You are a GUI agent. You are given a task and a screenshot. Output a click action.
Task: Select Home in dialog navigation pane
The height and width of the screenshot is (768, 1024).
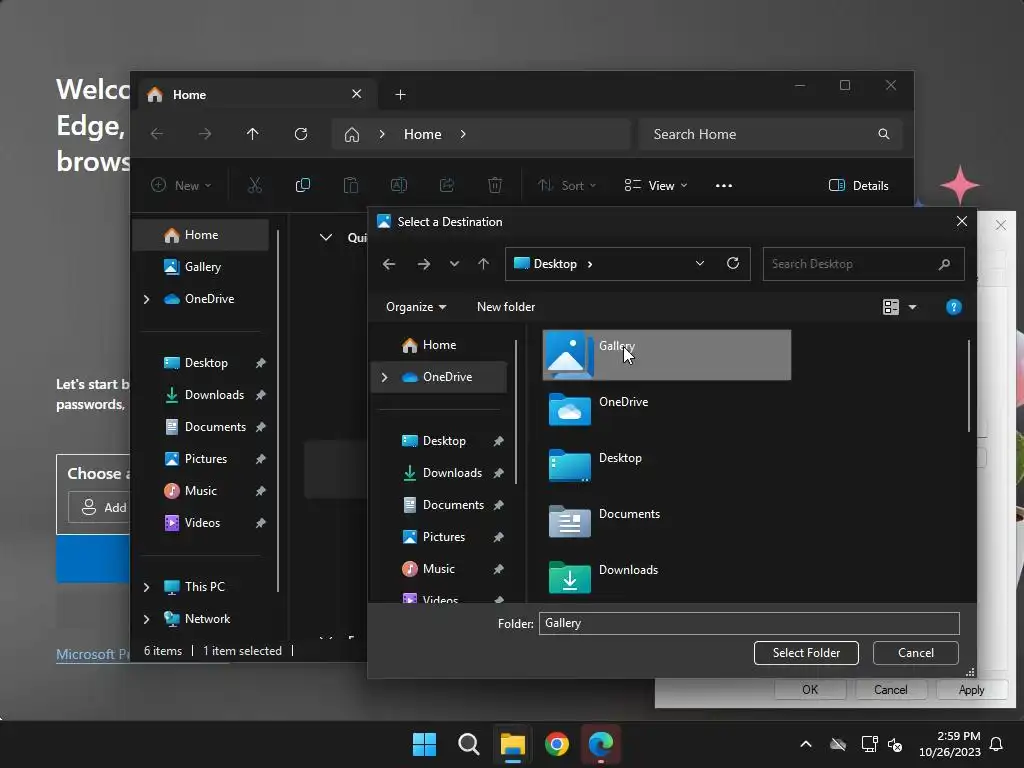[439, 345]
